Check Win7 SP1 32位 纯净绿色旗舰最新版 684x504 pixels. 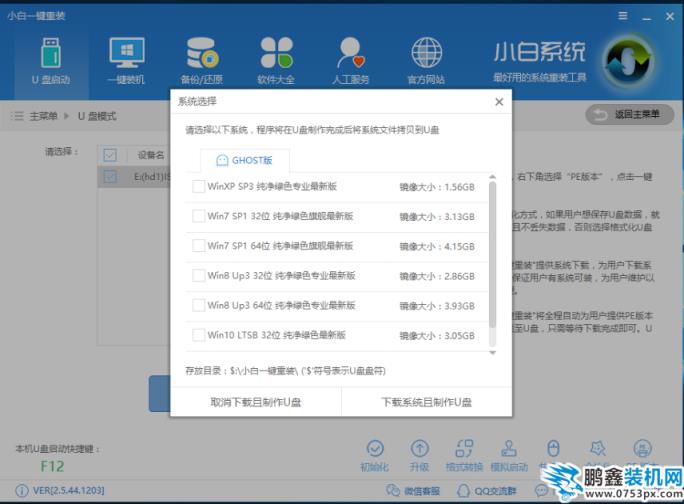[198, 216]
